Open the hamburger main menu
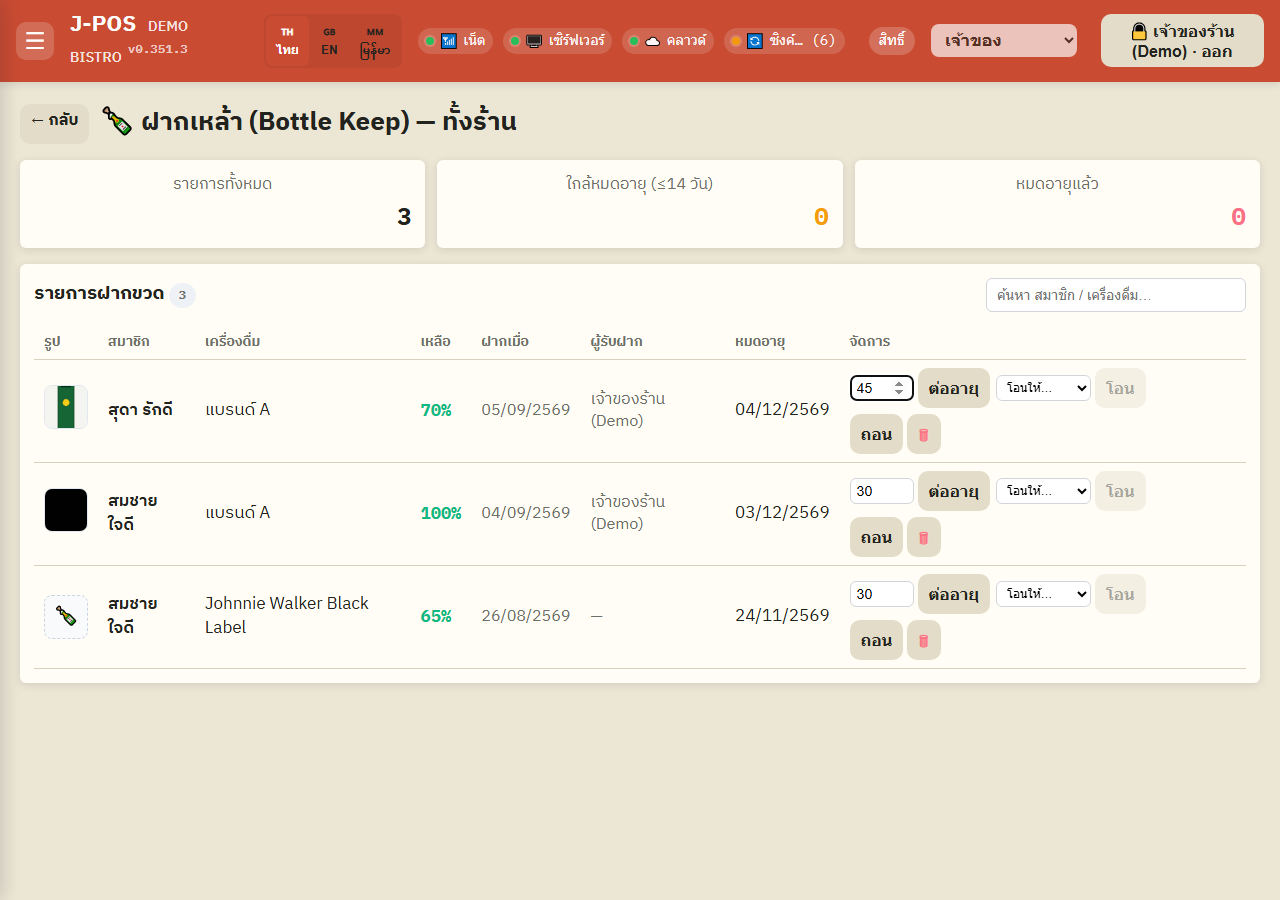 35,41
